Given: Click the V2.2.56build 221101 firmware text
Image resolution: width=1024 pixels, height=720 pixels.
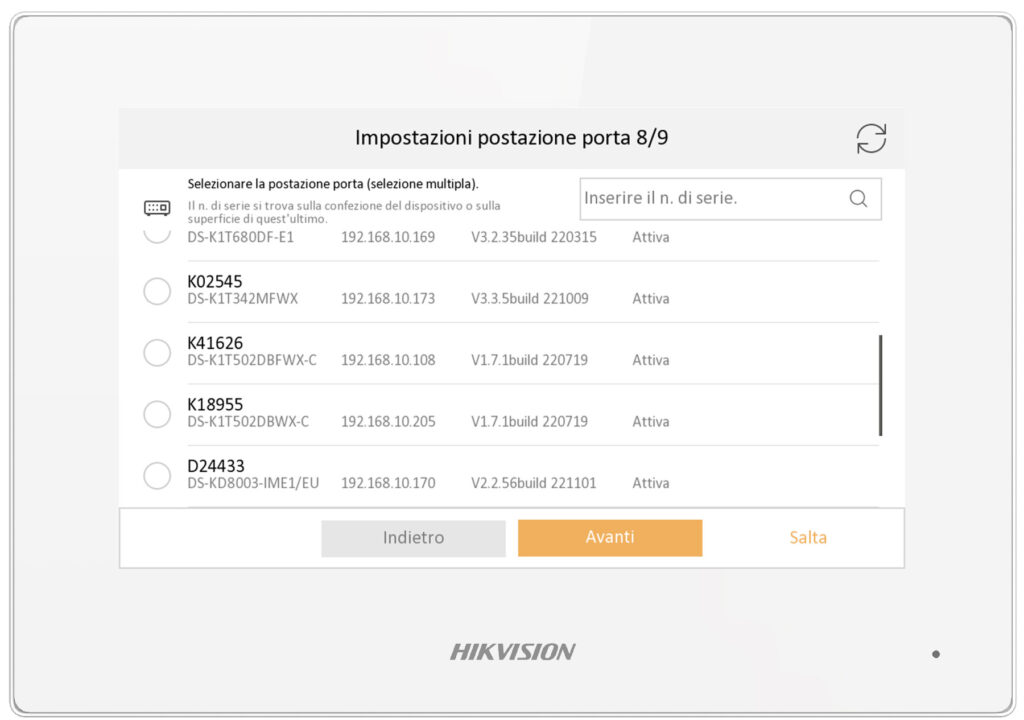Looking at the screenshot, I should click(533, 483).
